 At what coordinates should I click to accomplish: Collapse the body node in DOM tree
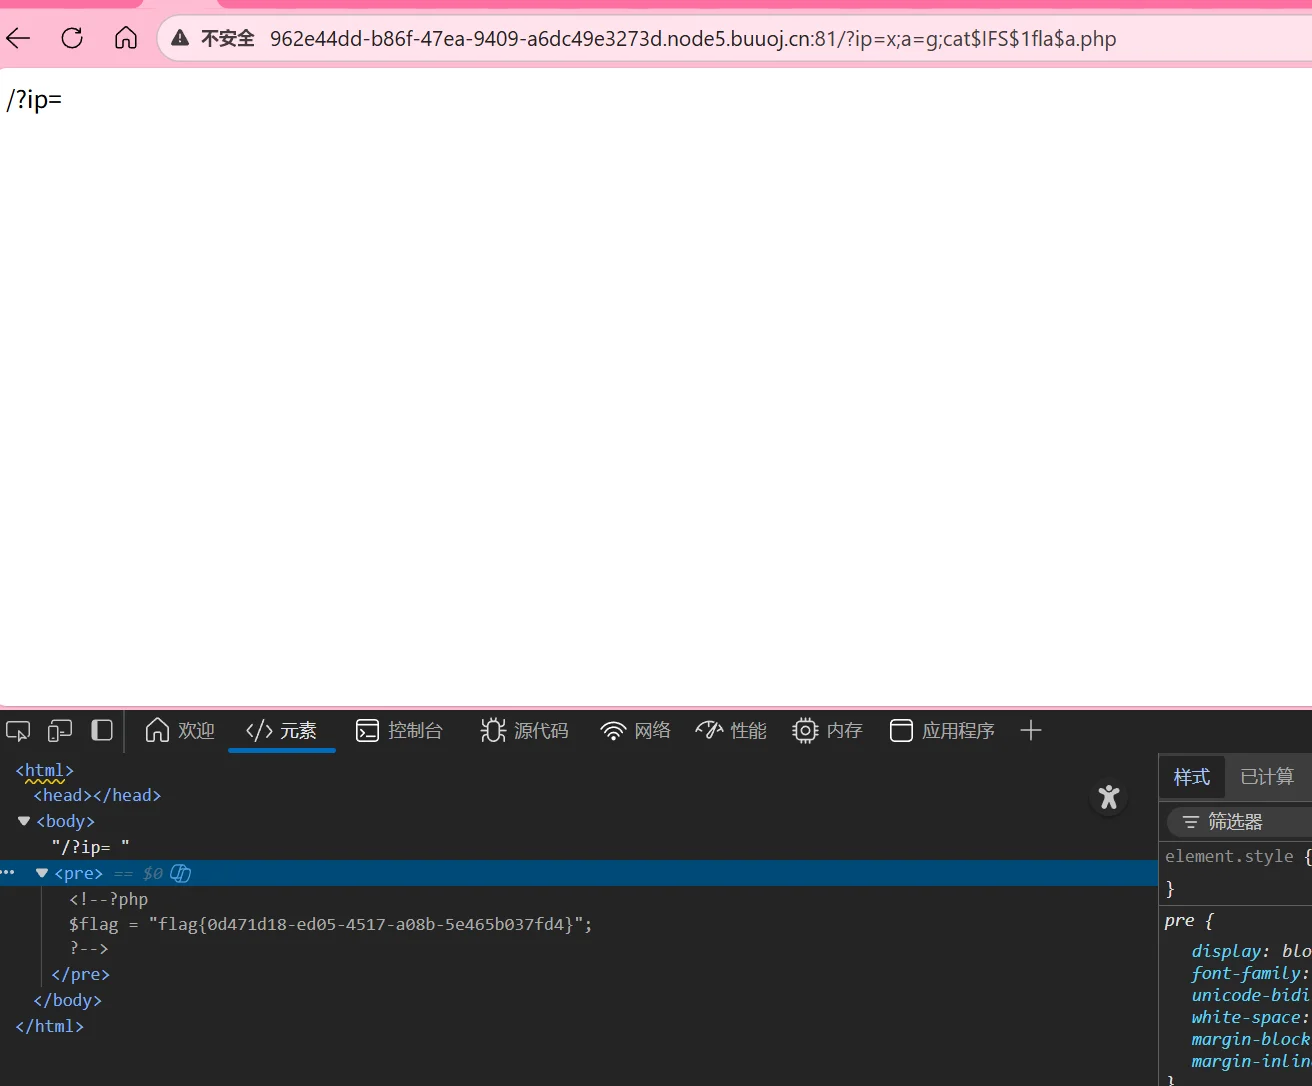pos(24,821)
